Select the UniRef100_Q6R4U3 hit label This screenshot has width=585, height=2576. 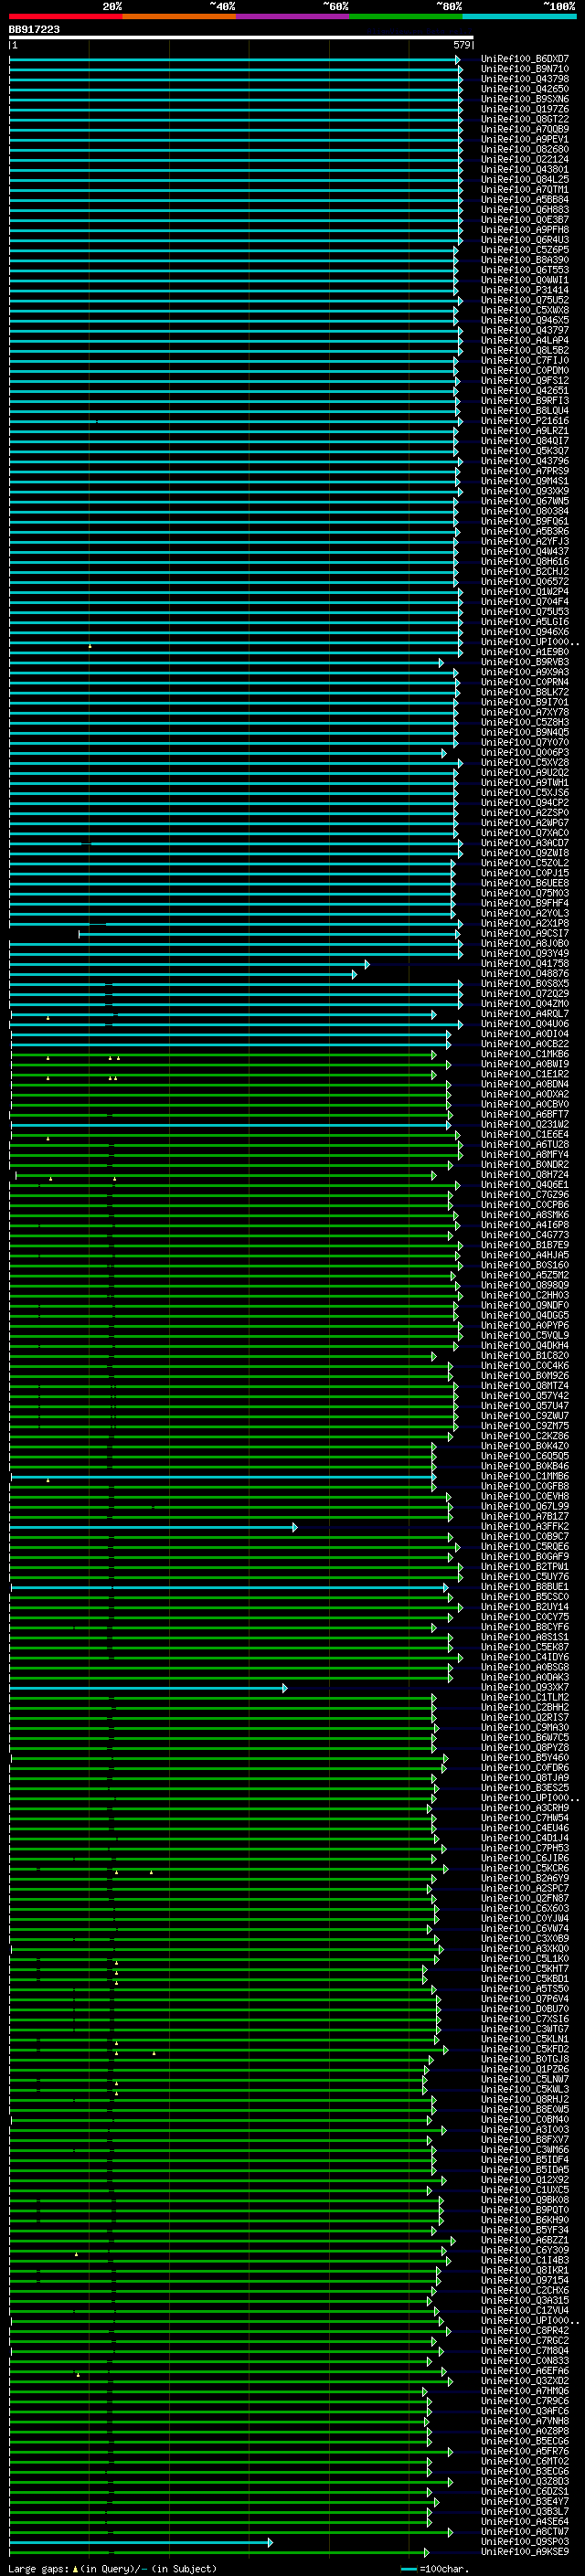coord(525,240)
